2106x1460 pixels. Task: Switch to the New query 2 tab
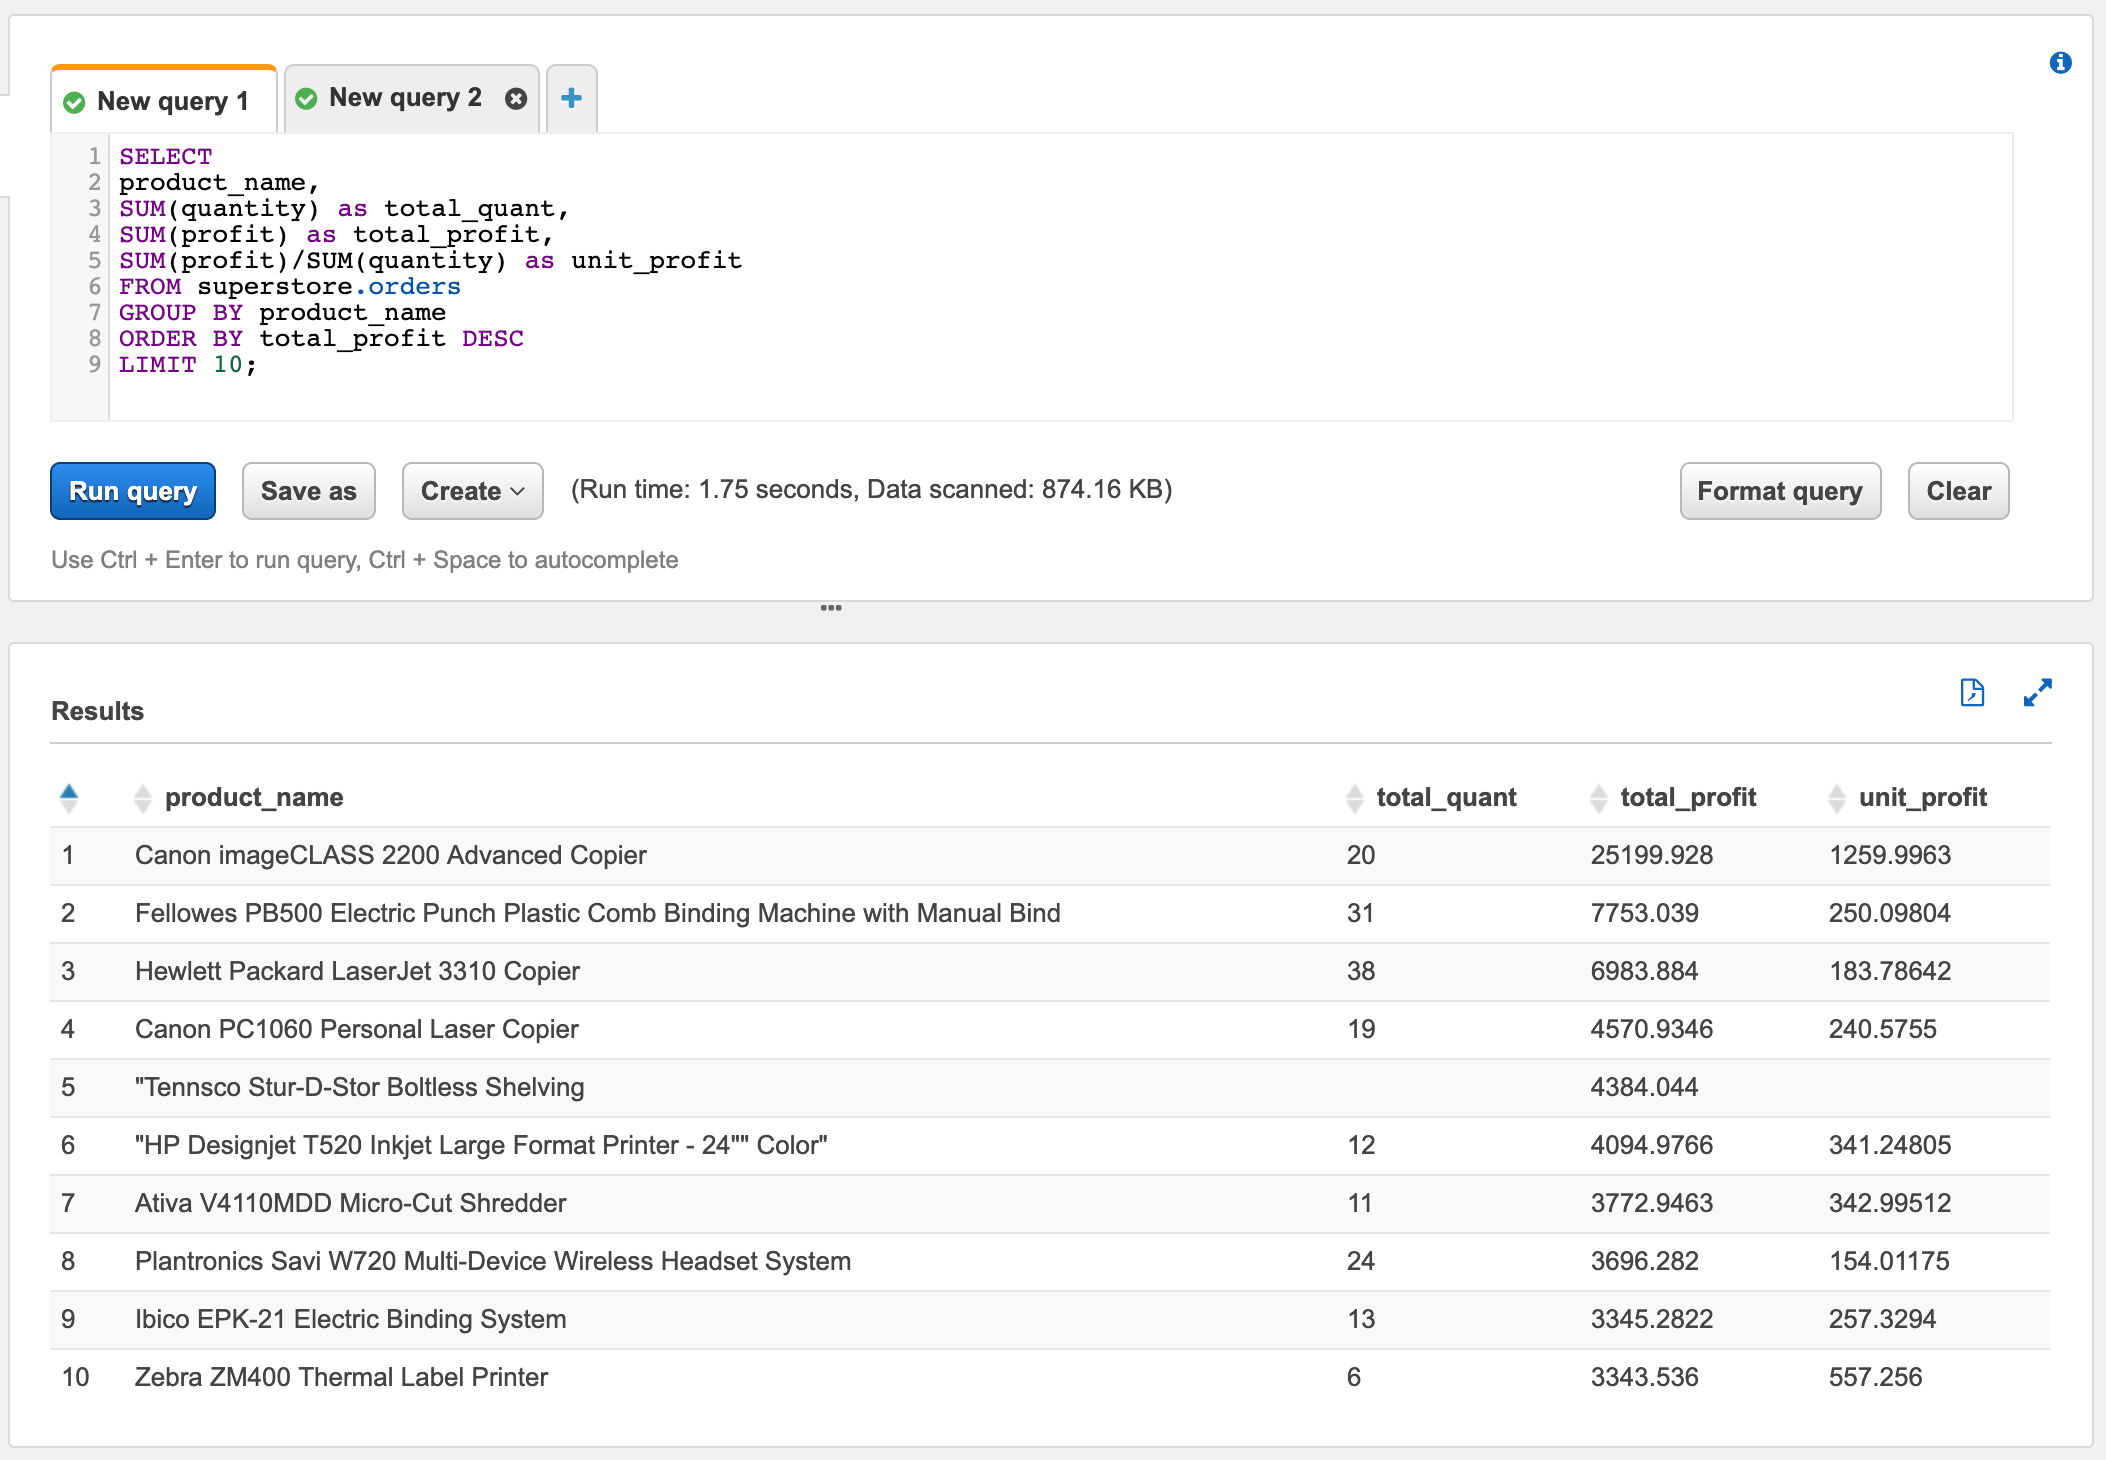click(405, 97)
